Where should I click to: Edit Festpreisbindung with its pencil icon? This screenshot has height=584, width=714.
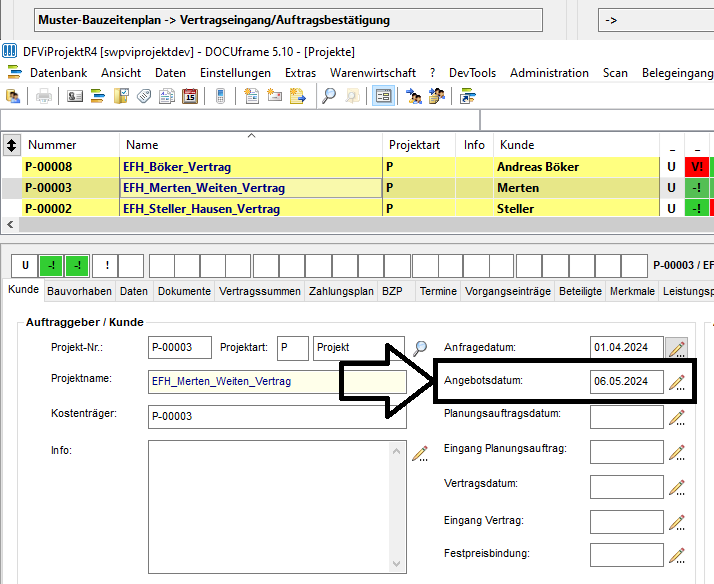(x=677, y=556)
